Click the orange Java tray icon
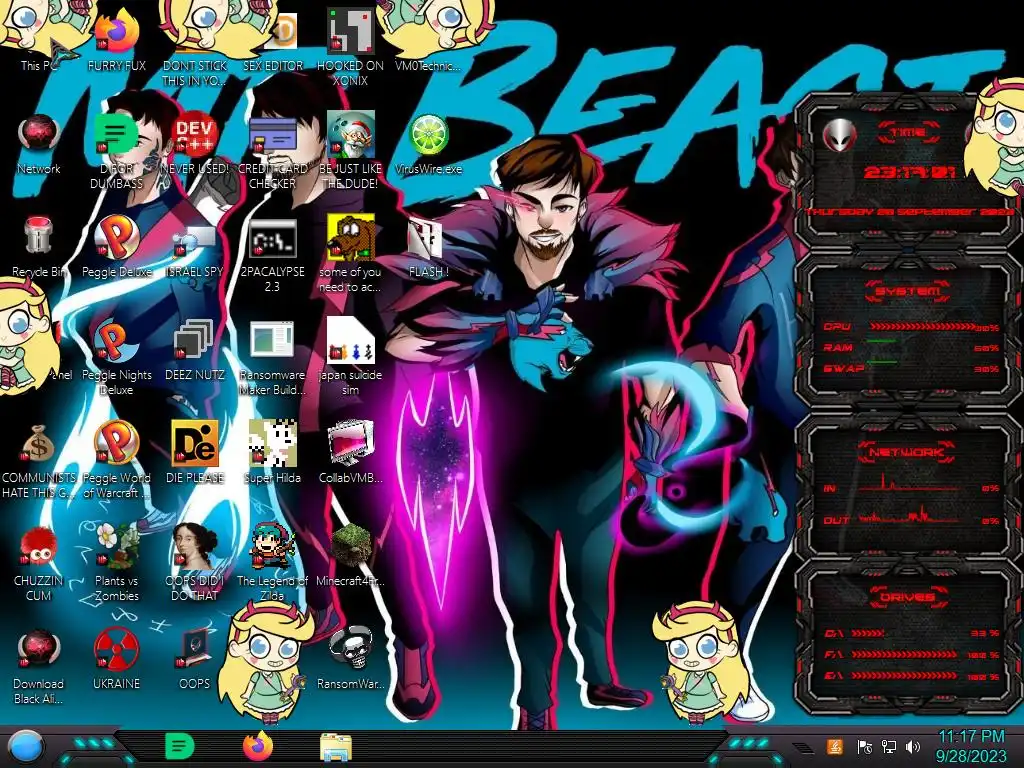 (x=835, y=746)
